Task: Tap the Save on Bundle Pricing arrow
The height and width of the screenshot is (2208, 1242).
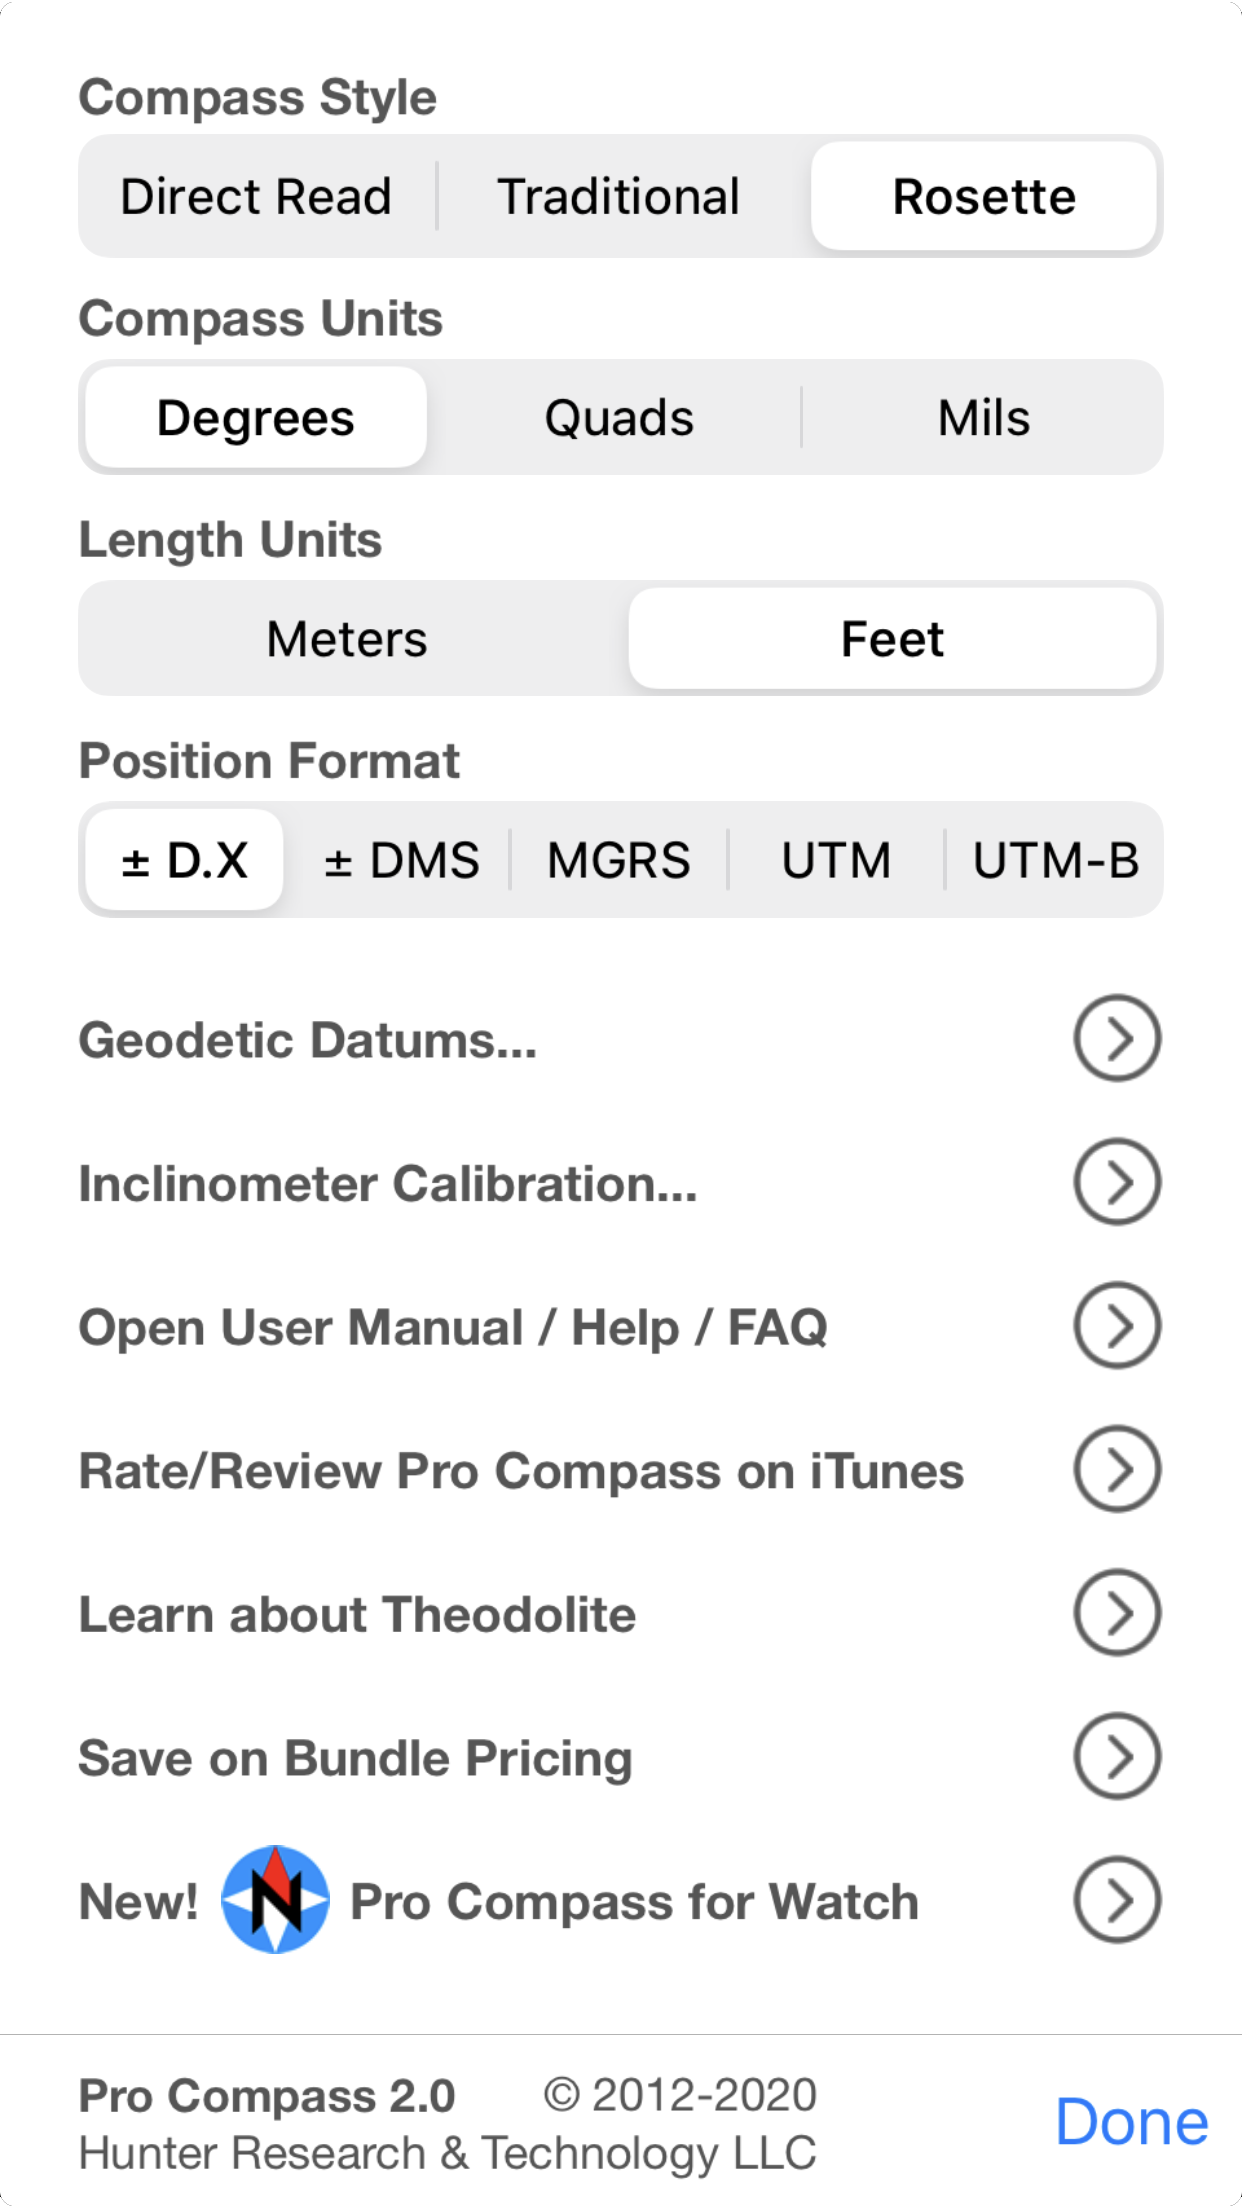Action: 1117,1756
